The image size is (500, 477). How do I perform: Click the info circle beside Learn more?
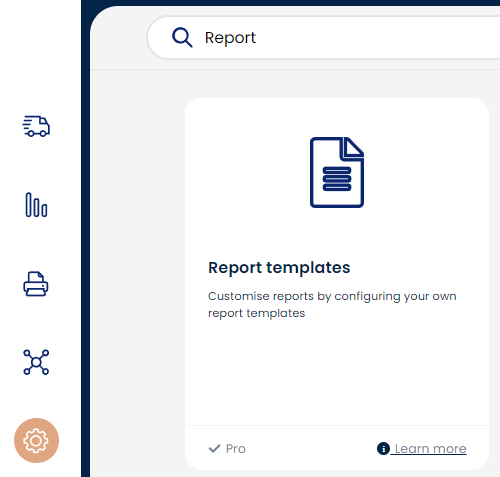pyautogui.click(x=383, y=448)
